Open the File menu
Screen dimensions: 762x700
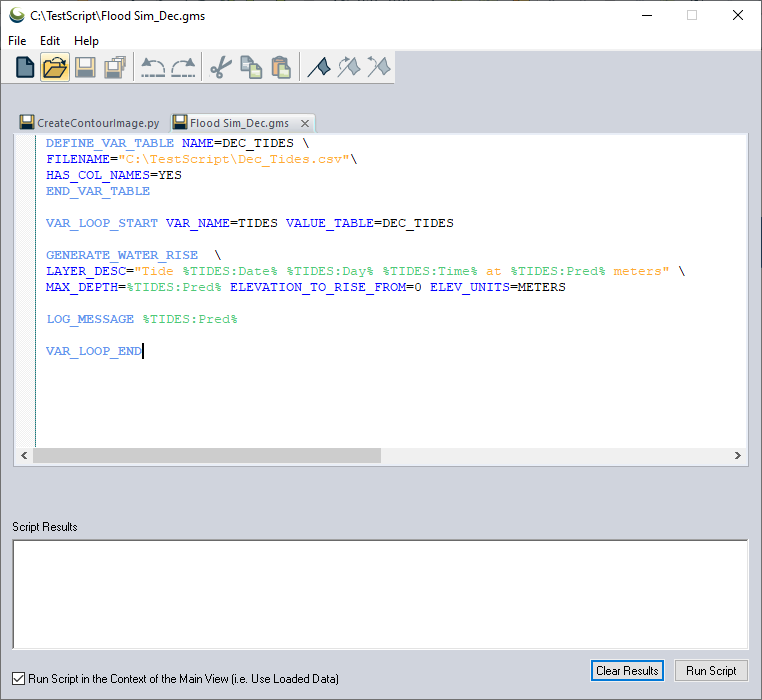pos(17,41)
